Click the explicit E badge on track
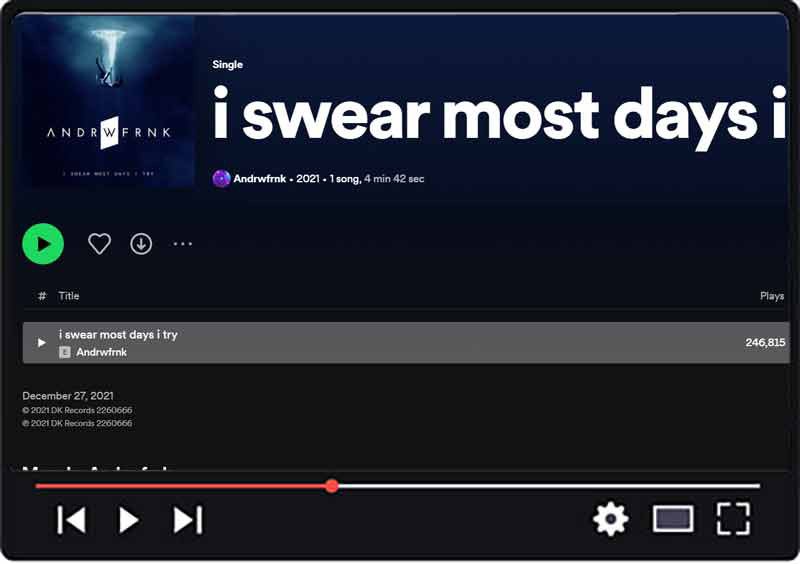 64,352
